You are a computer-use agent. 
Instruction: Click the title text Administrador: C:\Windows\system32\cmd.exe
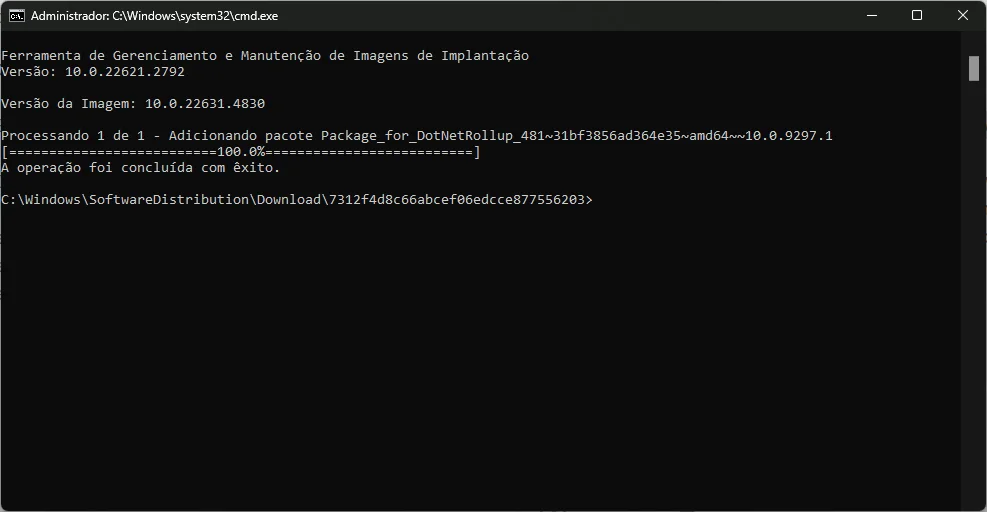coord(154,16)
